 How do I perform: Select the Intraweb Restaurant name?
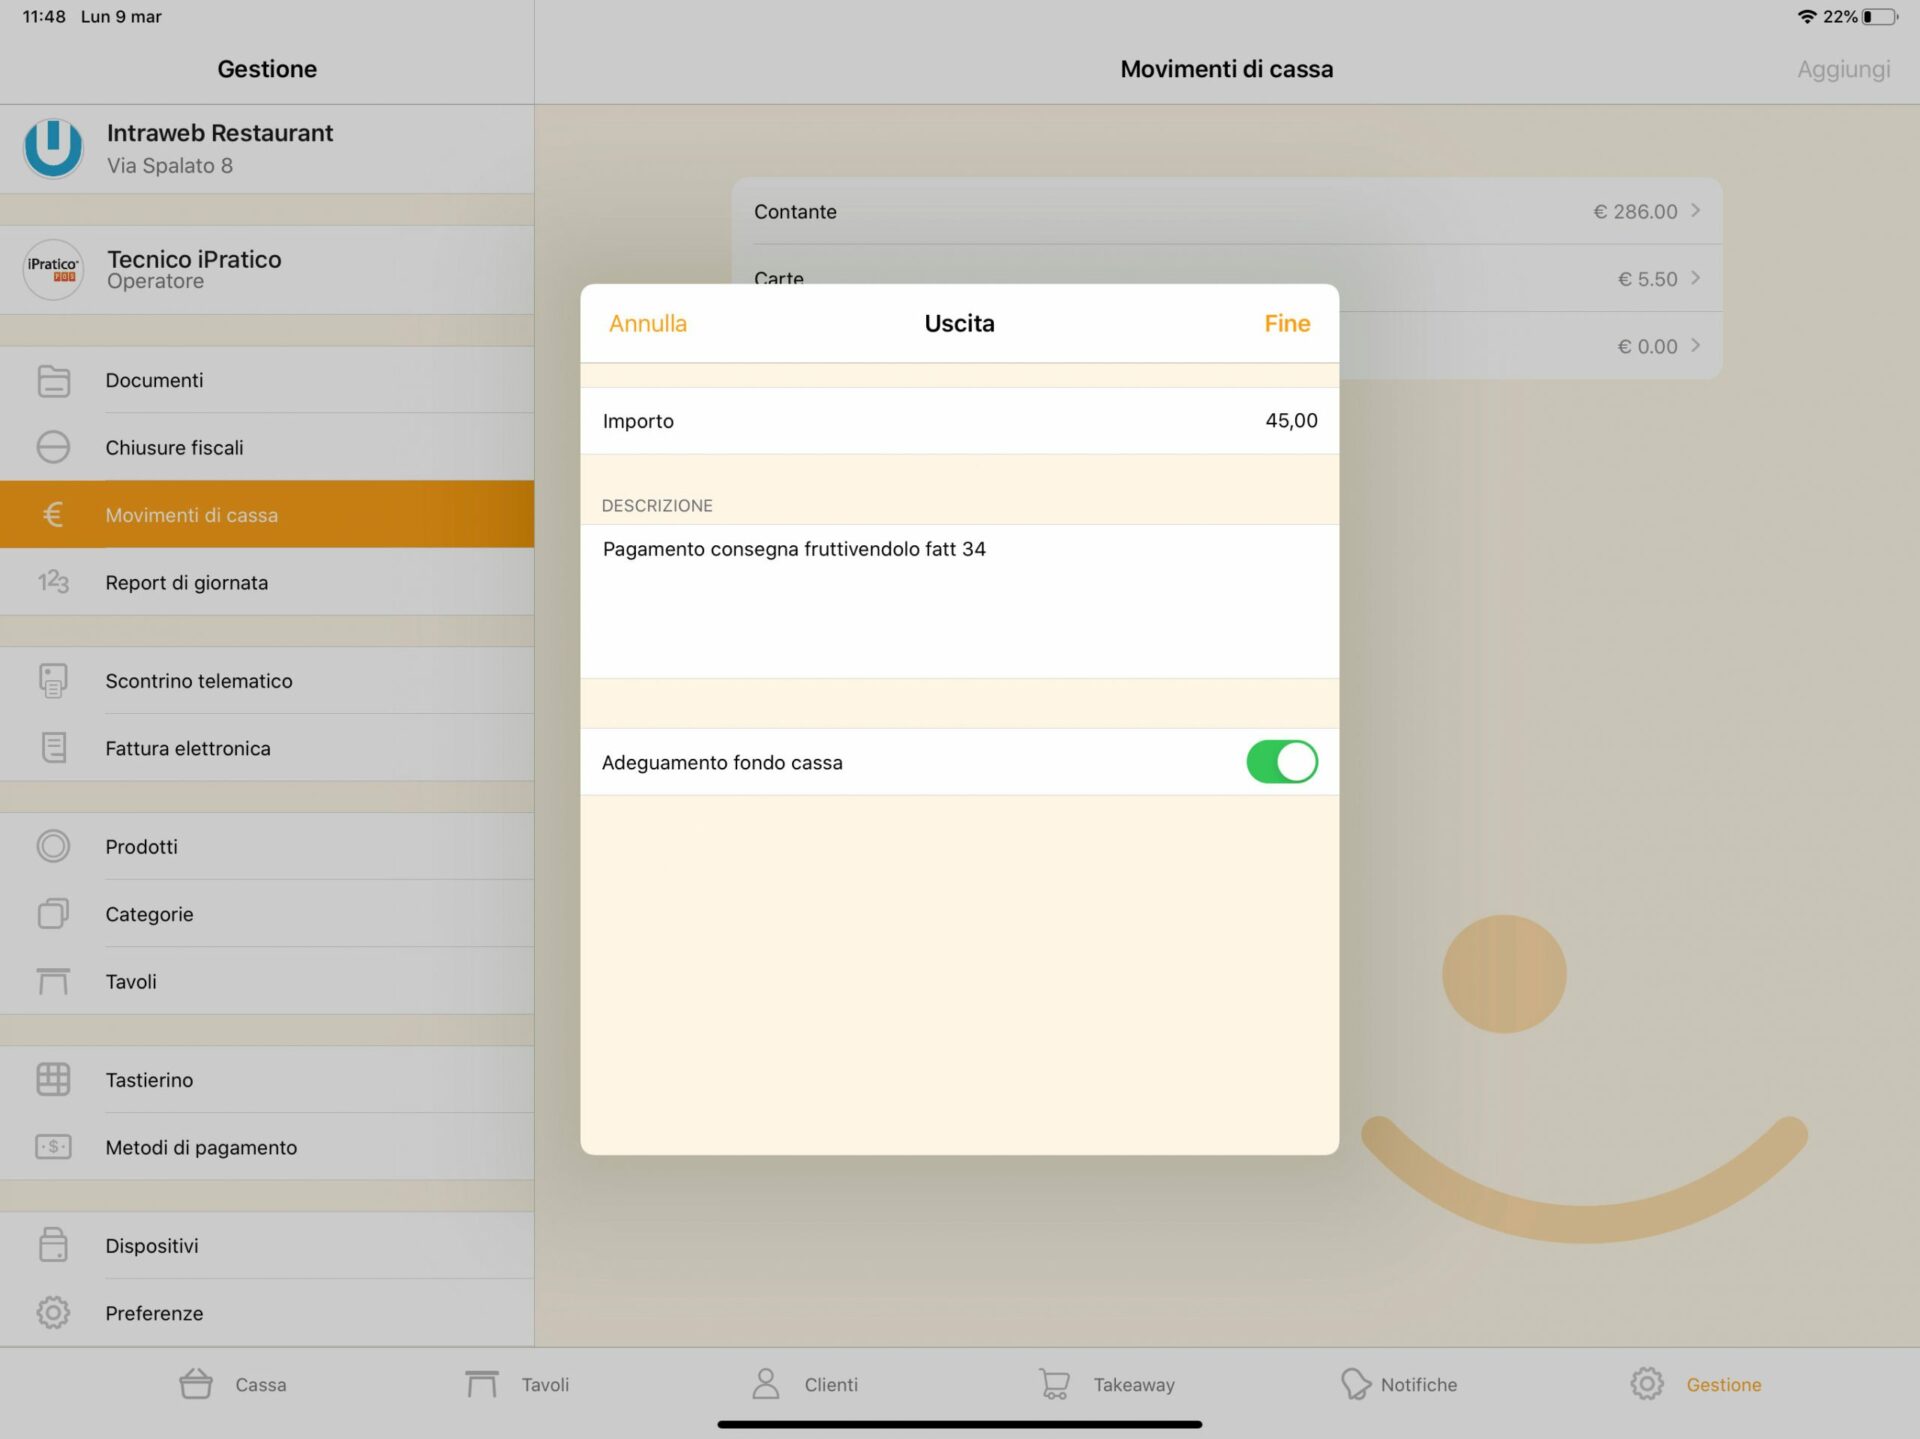tap(220, 133)
